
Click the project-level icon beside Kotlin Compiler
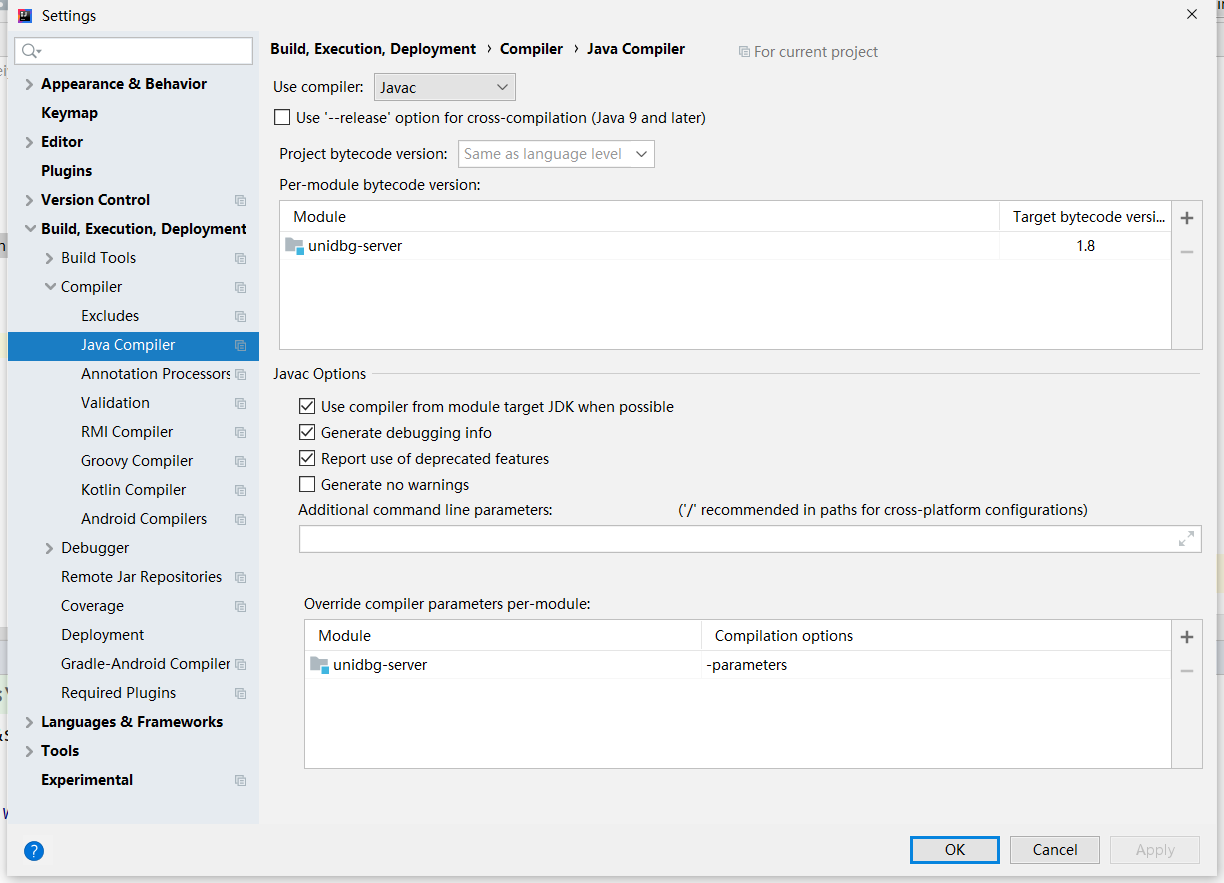click(240, 490)
